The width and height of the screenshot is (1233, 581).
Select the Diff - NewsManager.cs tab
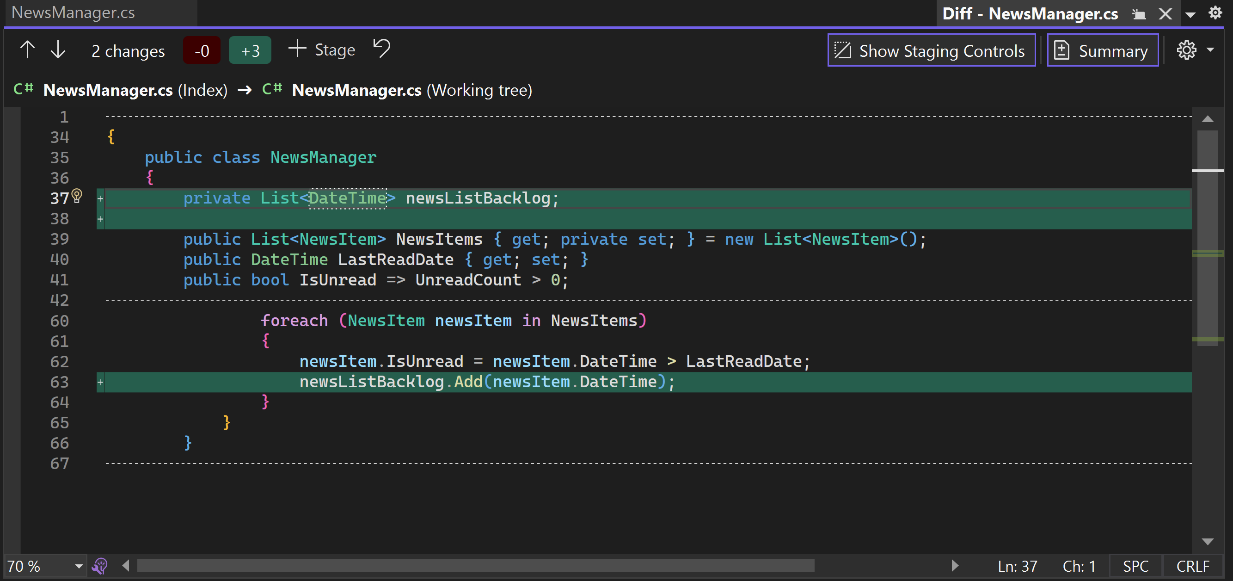coord(1030,14)
